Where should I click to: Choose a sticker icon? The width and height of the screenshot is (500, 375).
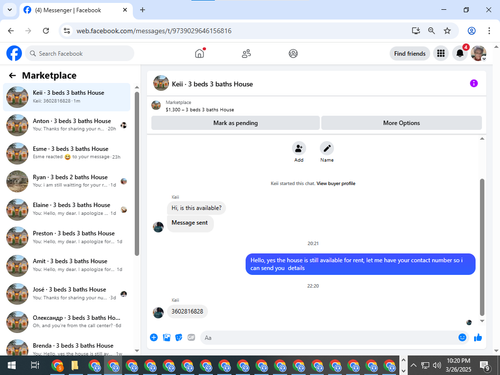(179, 337)
